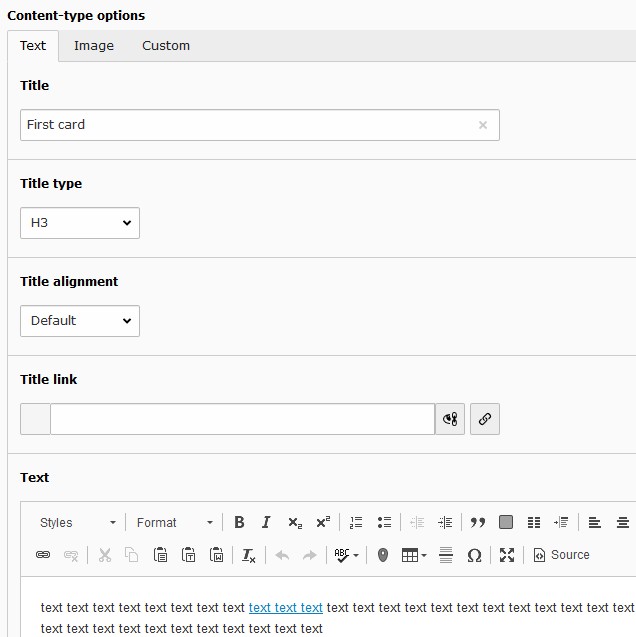Open the Title alignment dropdown showing Default
This screenshot has width=636, height=637.
[x=80, y=321]
